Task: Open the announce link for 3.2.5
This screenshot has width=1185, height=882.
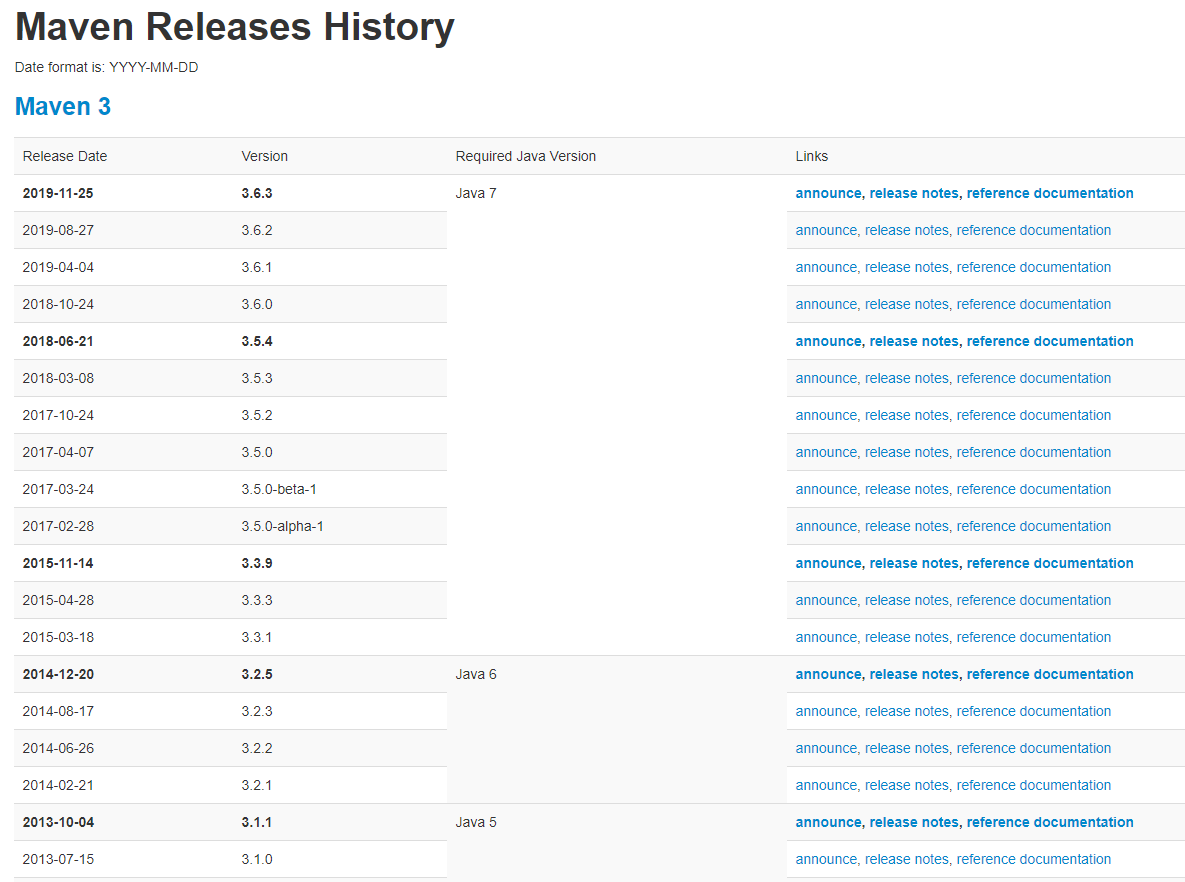Action: click(x=828, y=675)
